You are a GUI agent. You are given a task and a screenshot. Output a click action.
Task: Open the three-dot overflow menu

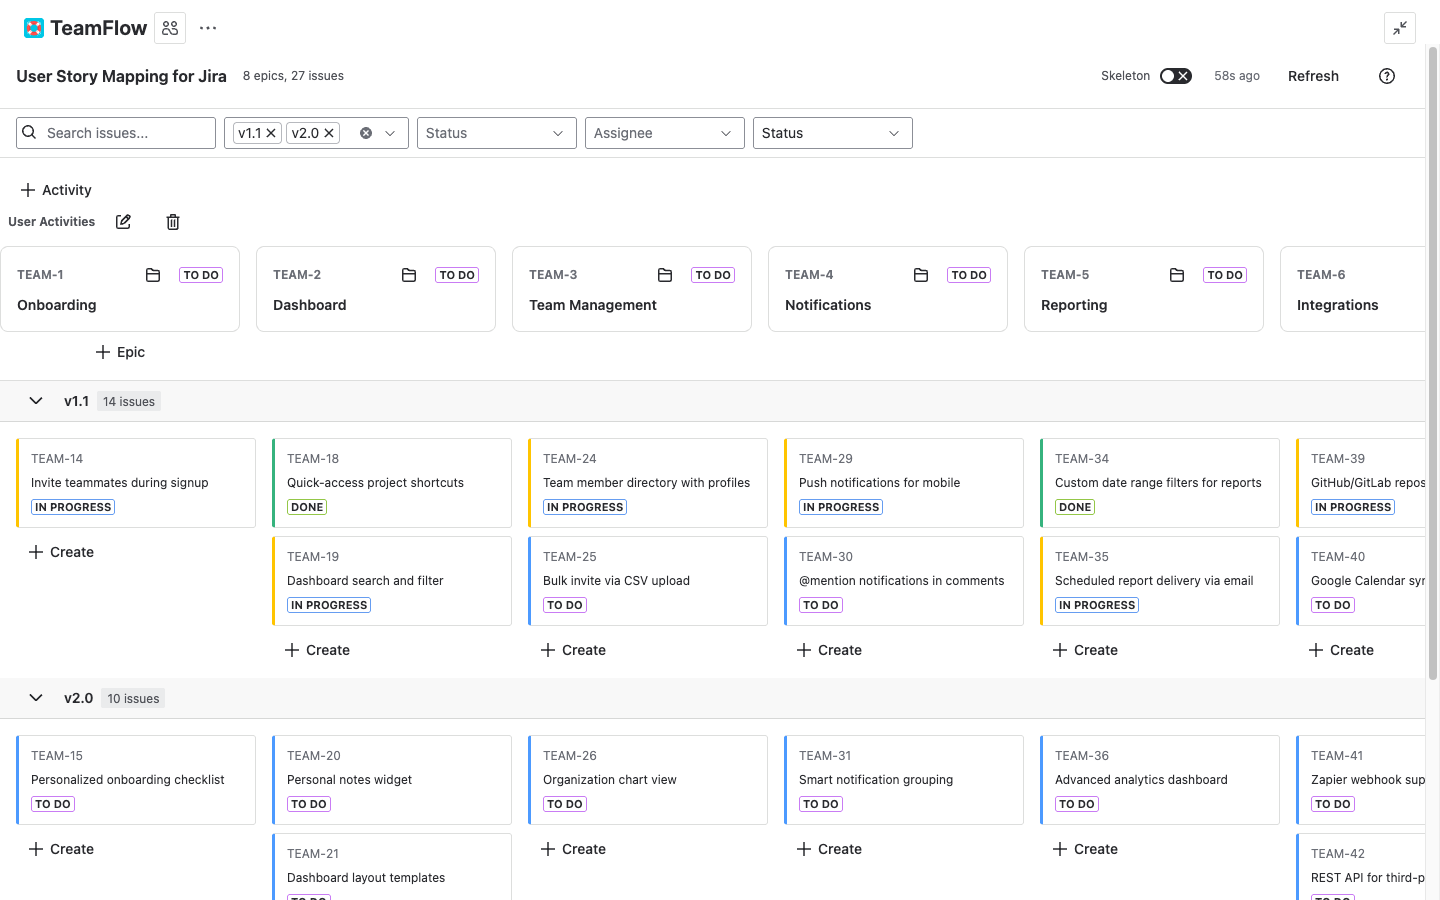click(x=207, y=27)
